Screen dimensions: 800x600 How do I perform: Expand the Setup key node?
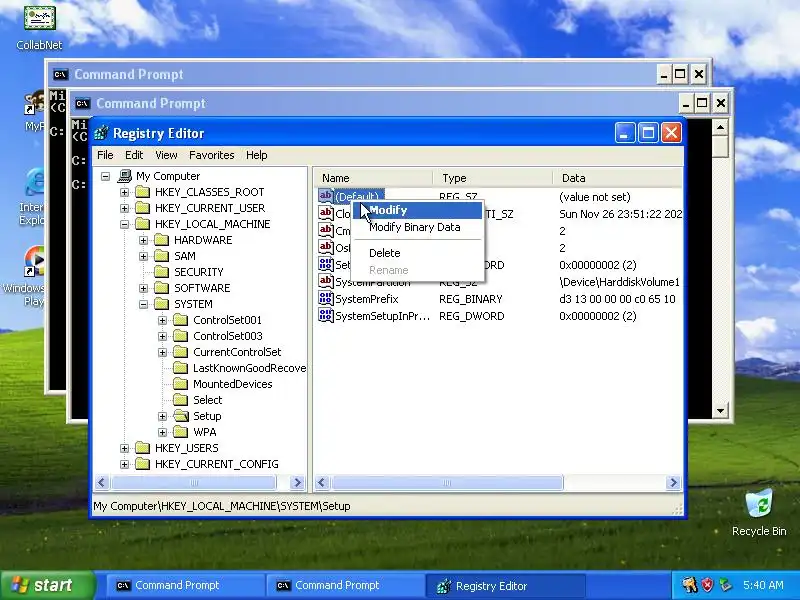tap(162, 416)
